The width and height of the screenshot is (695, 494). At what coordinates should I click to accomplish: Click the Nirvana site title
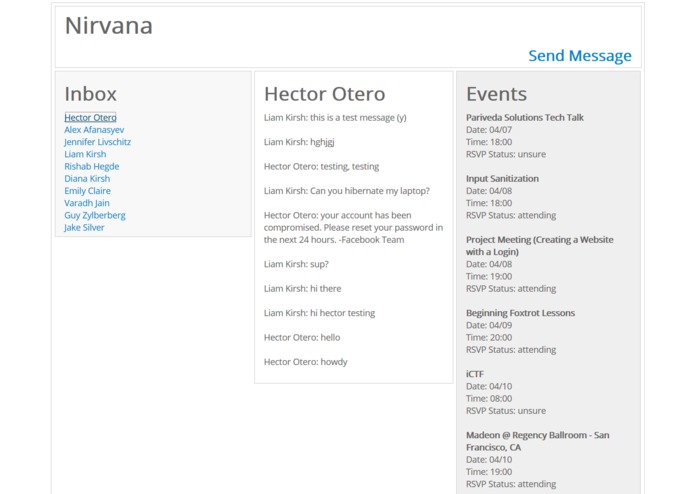(x=109, y=26)
